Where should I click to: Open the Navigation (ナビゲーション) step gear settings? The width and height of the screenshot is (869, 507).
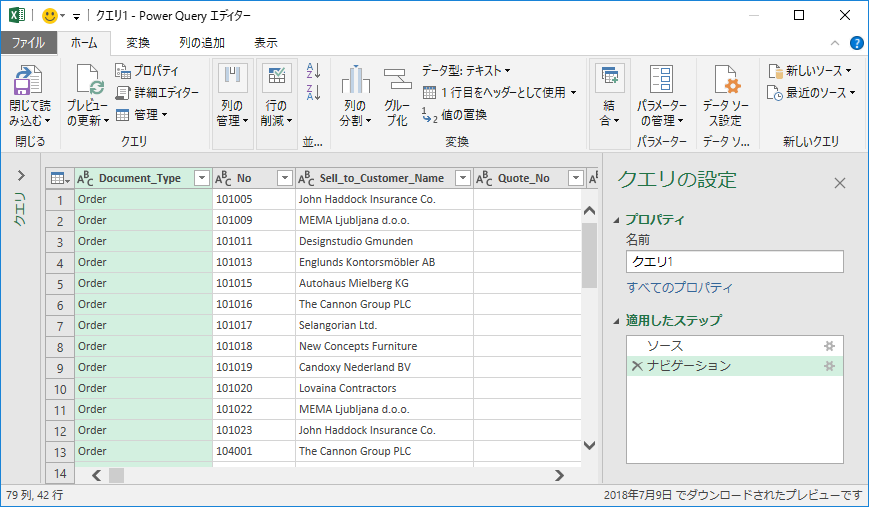(x=829, y=366)
